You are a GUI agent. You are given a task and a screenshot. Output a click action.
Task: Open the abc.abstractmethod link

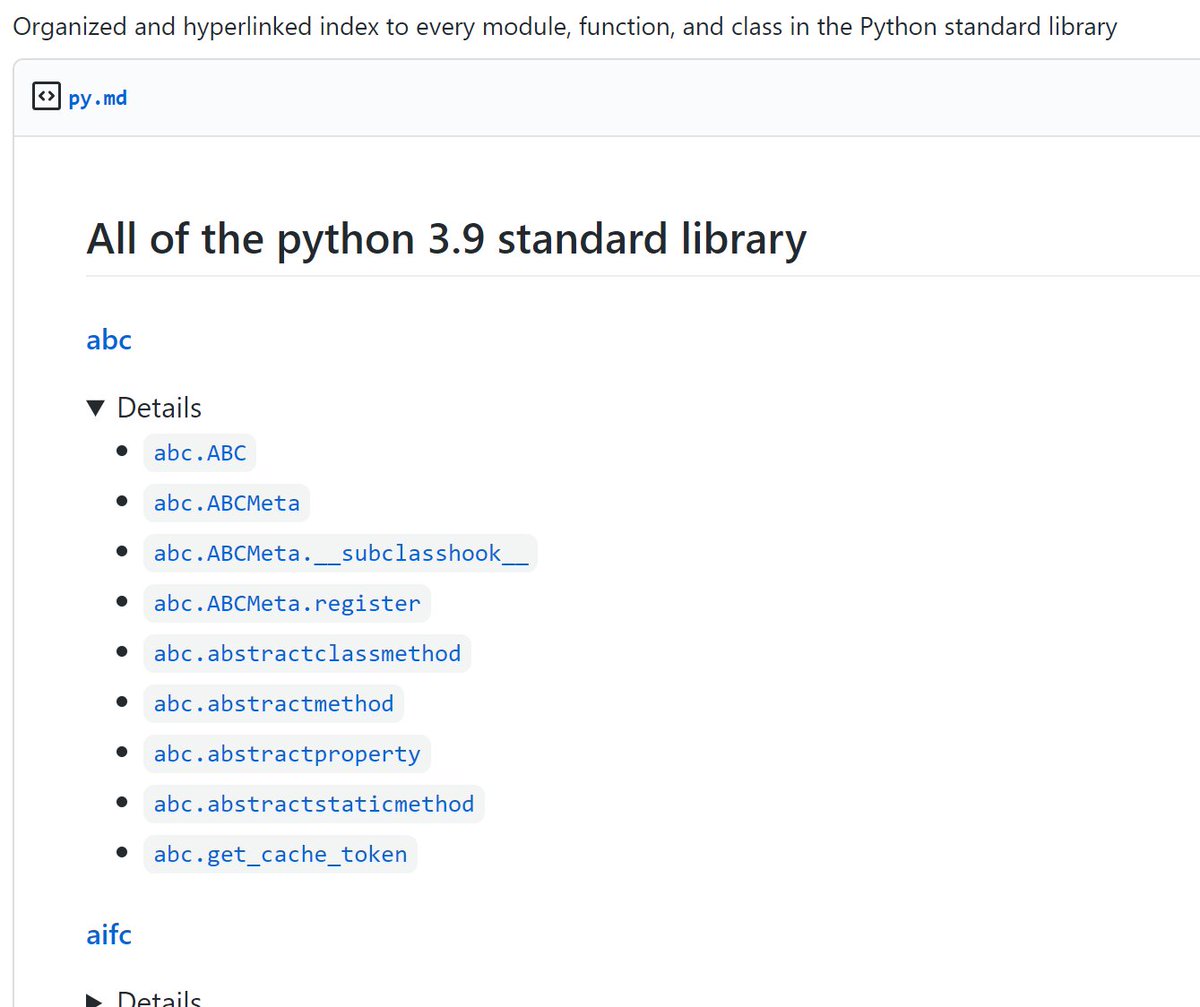[x=273, y=703]
